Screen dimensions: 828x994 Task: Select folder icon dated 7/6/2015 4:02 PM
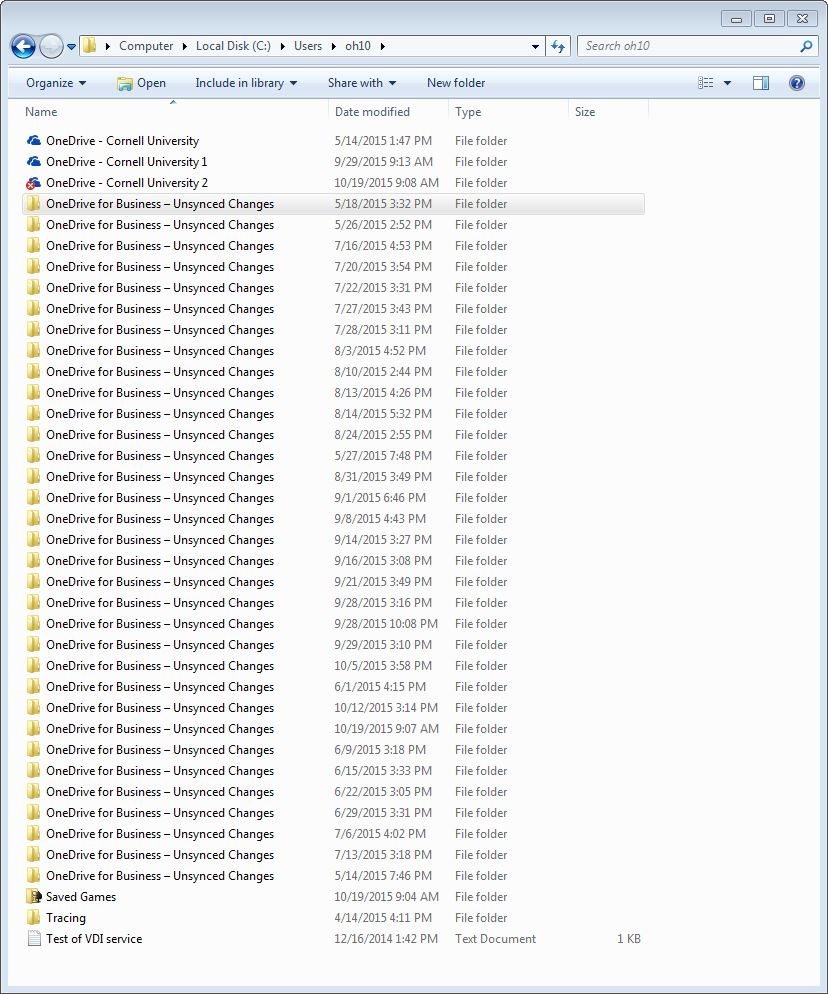tap(34, 833)
